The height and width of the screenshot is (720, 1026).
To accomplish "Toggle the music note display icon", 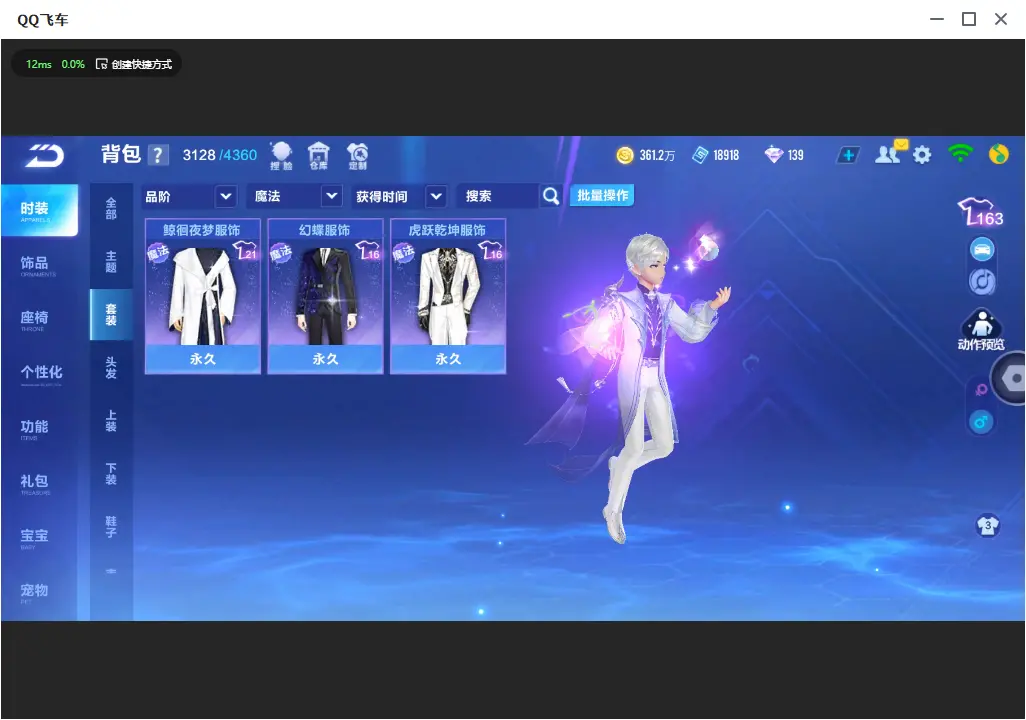I will pos(982,281).
